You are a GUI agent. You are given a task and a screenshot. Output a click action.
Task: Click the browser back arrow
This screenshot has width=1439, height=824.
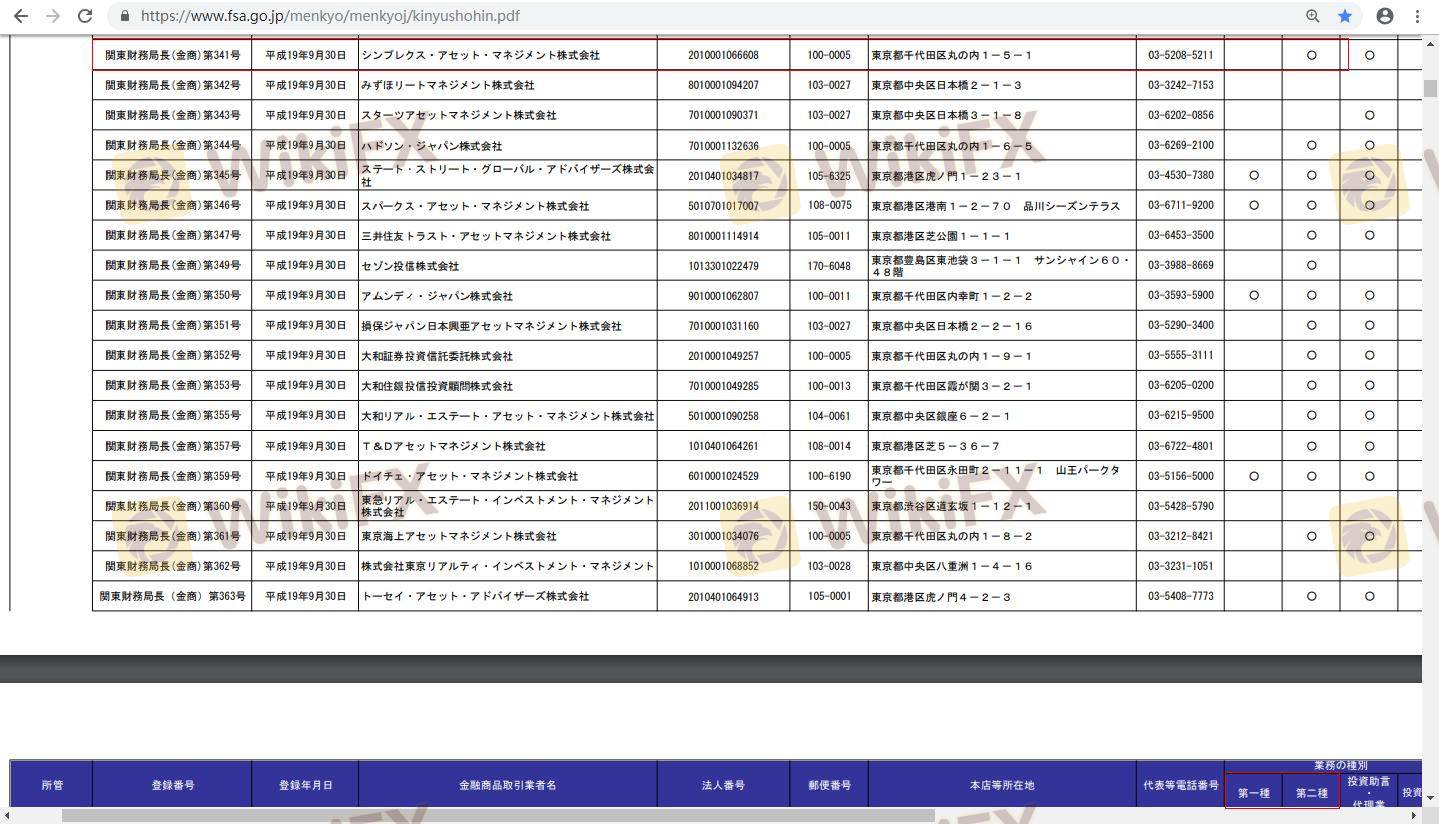21,16
